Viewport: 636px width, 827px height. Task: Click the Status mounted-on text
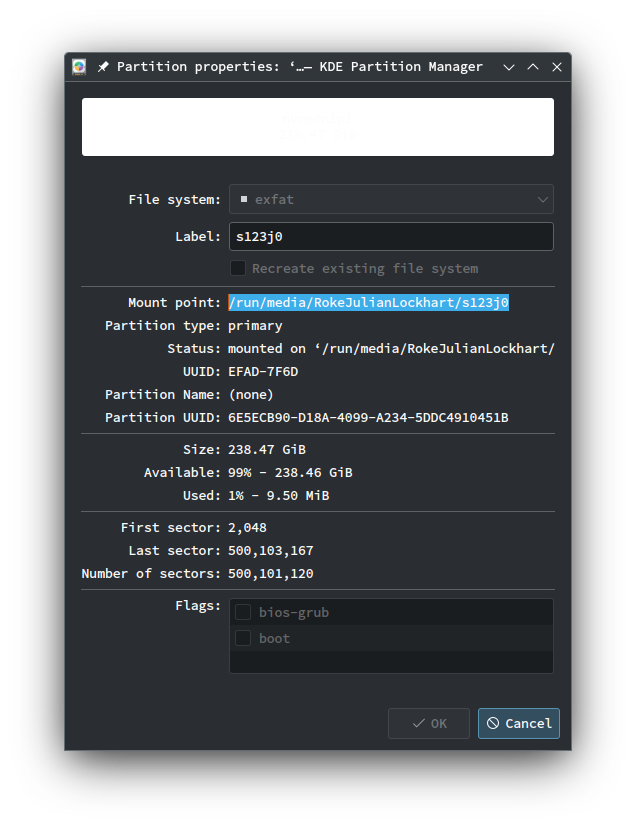pos(391,349)
